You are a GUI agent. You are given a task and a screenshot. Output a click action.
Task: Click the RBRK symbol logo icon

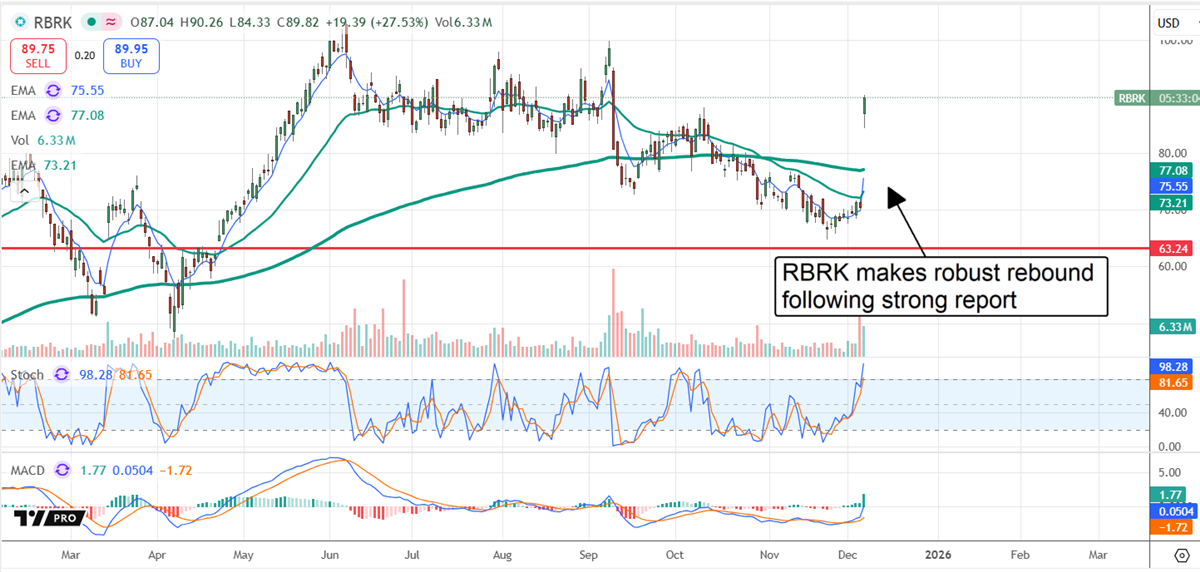click(x=19, y=22)
